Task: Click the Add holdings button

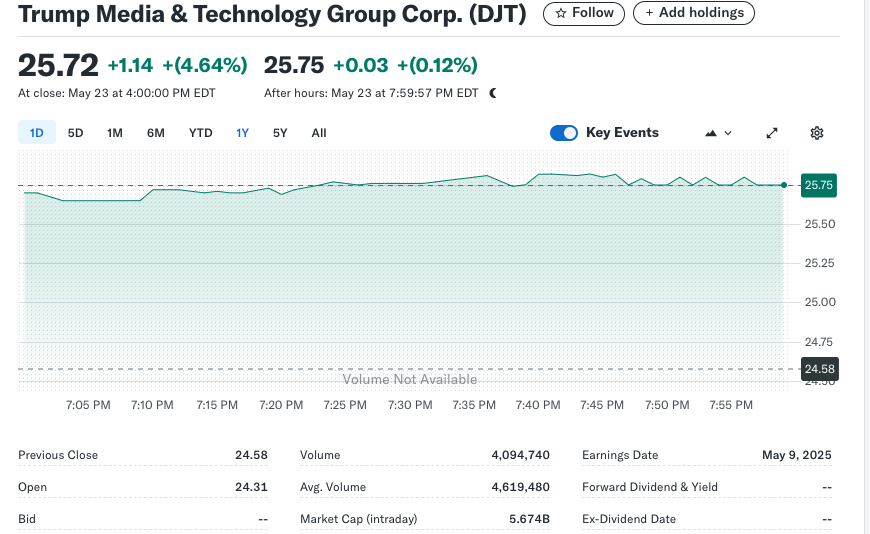Action: pos(694,13)
